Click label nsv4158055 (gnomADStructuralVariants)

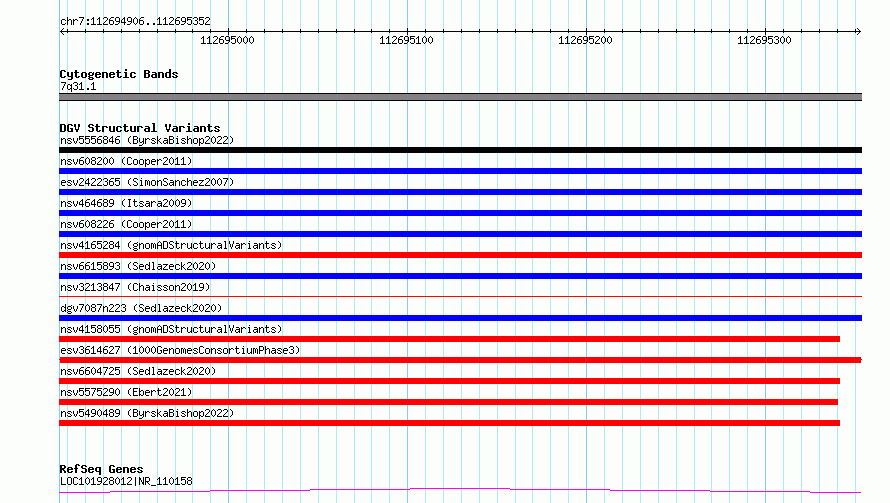171,329
